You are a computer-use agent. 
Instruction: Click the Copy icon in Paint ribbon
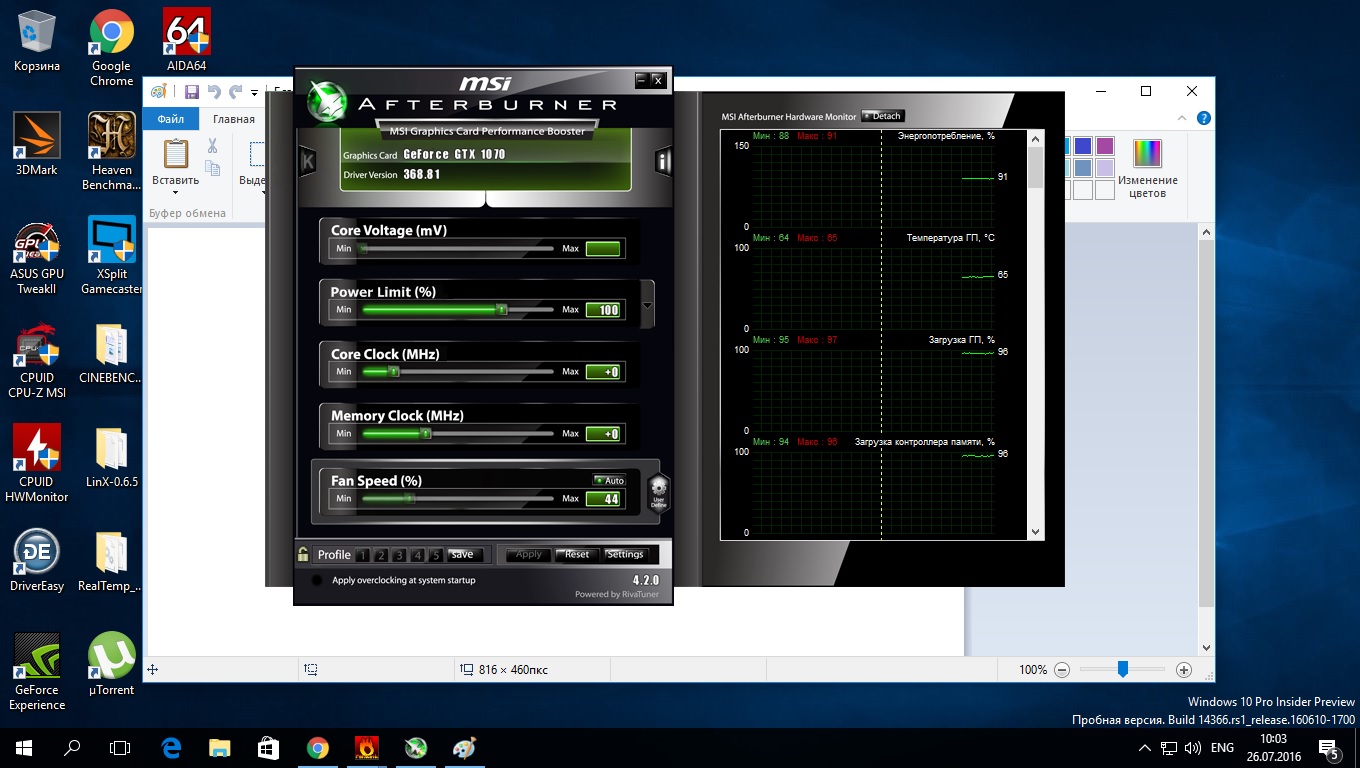tap(212, 170)
